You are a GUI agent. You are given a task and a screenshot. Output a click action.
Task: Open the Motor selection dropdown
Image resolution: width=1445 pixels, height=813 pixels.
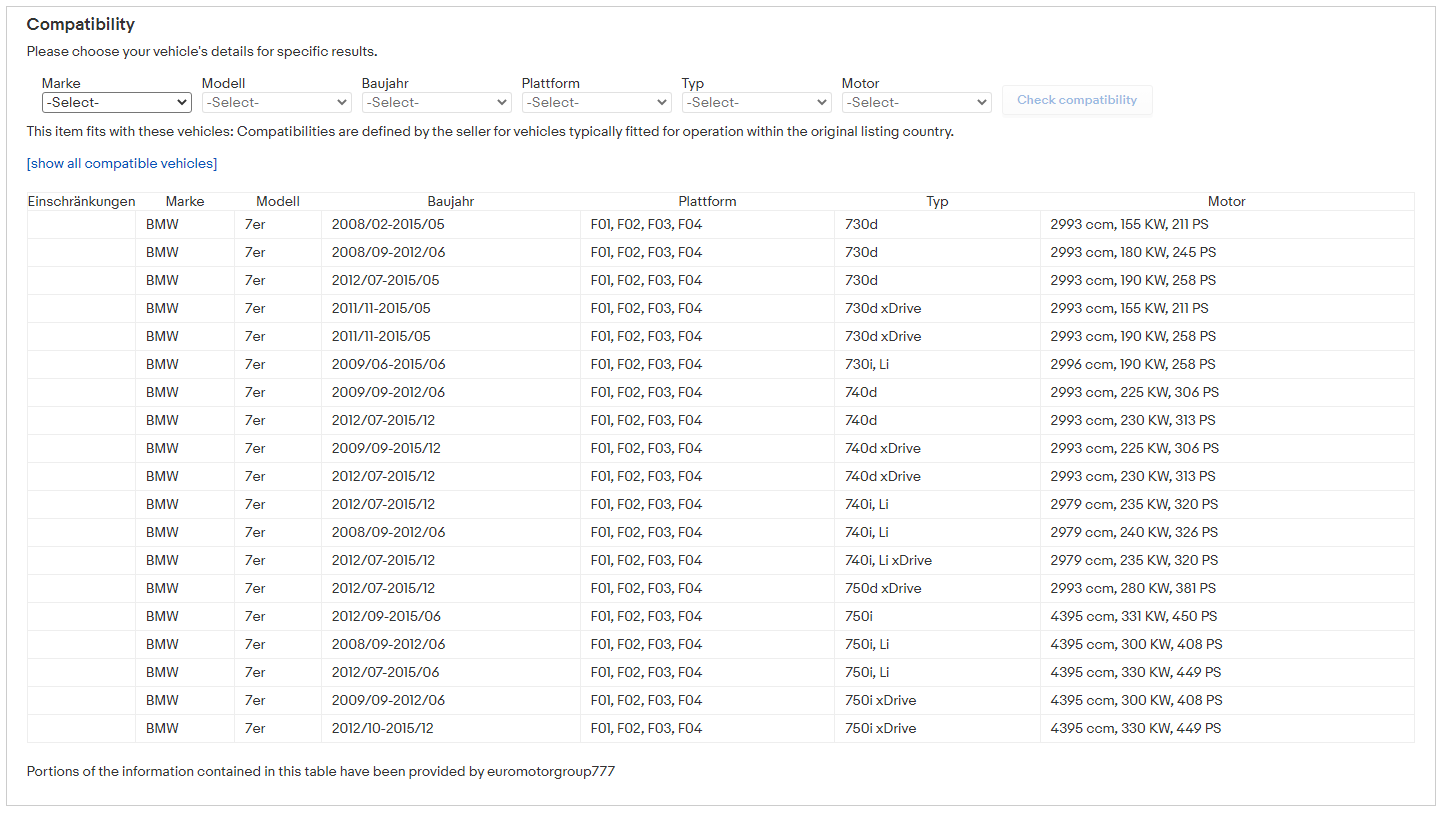[x=916, y=102]
